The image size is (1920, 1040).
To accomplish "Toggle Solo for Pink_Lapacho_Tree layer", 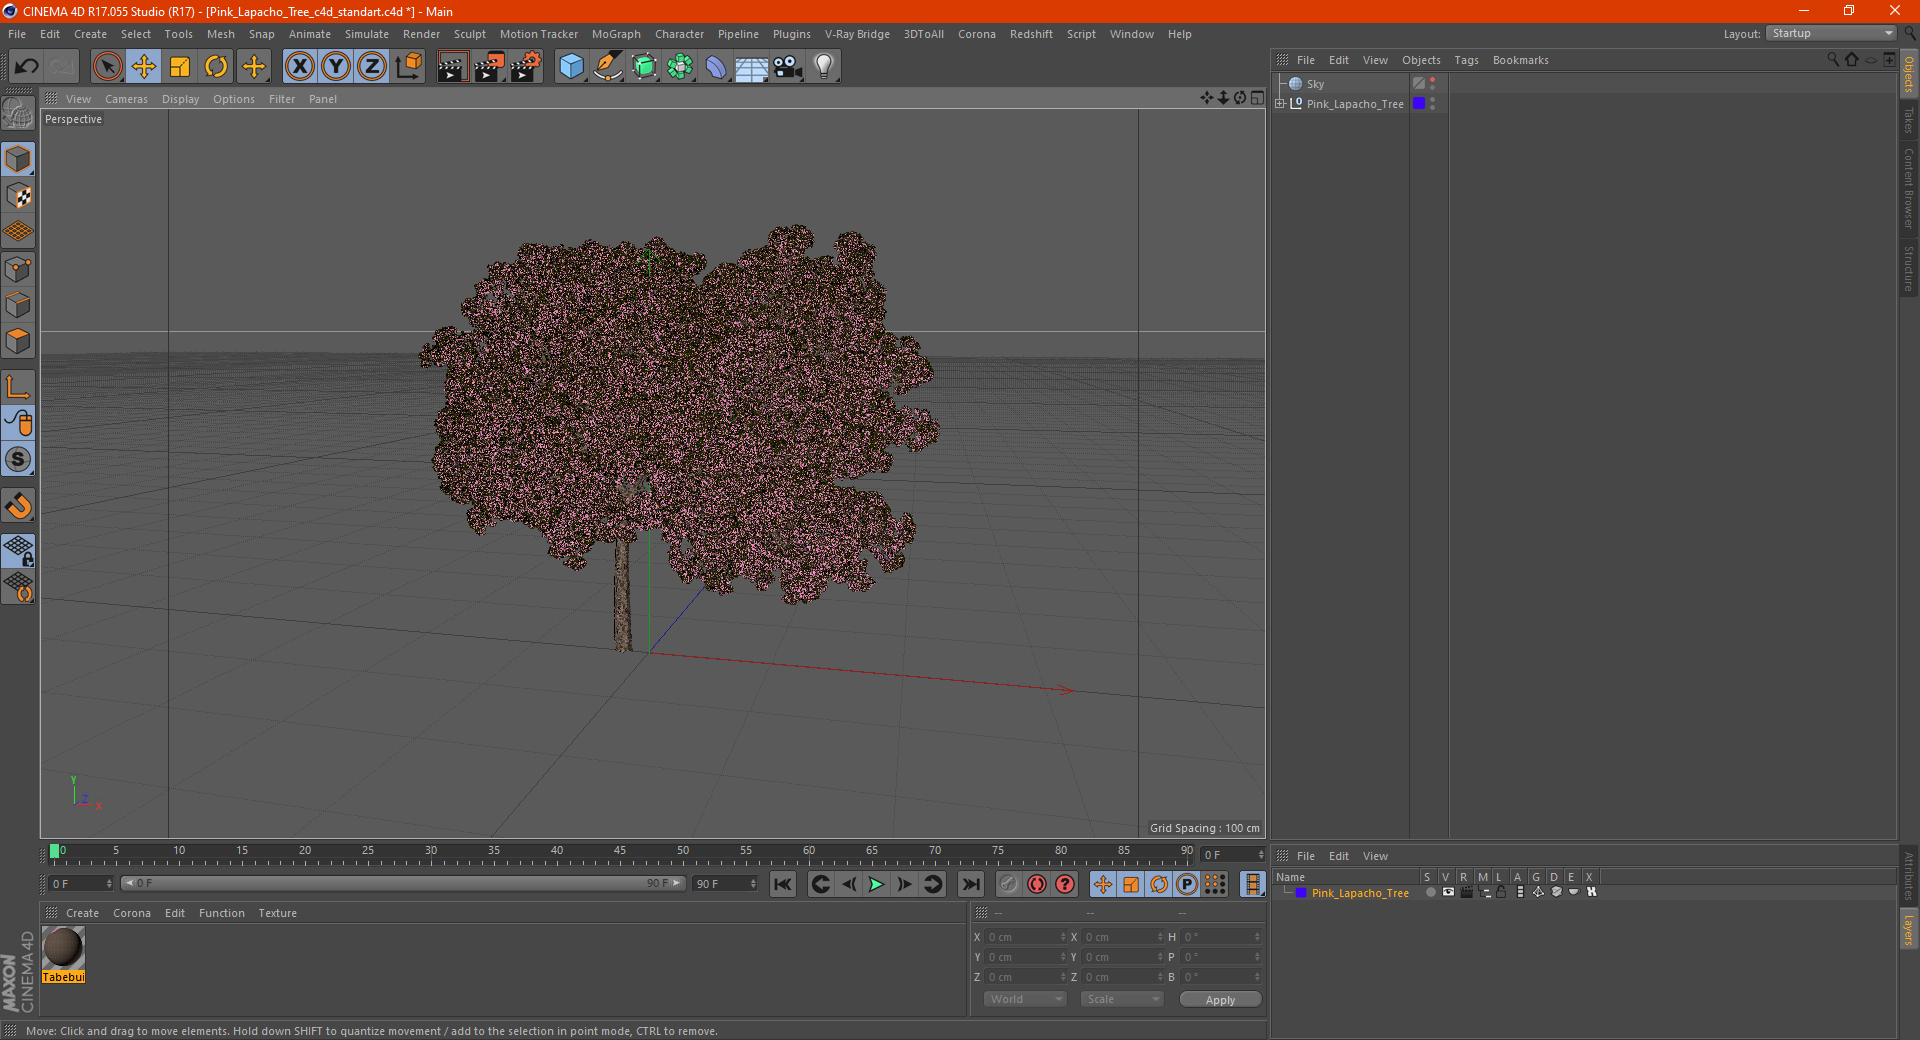I will (1430, 893).
